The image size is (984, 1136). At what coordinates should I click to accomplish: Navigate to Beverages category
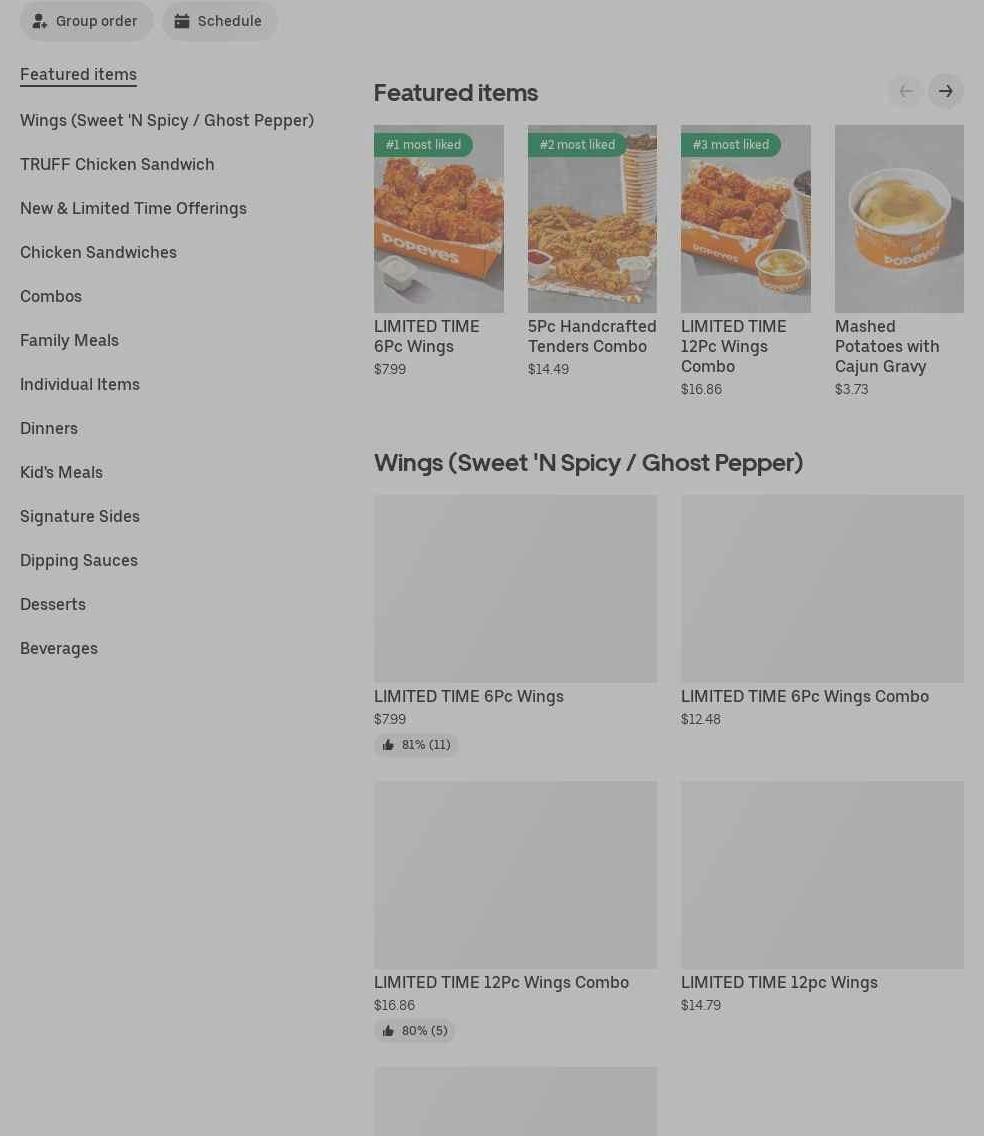point(59,648)
